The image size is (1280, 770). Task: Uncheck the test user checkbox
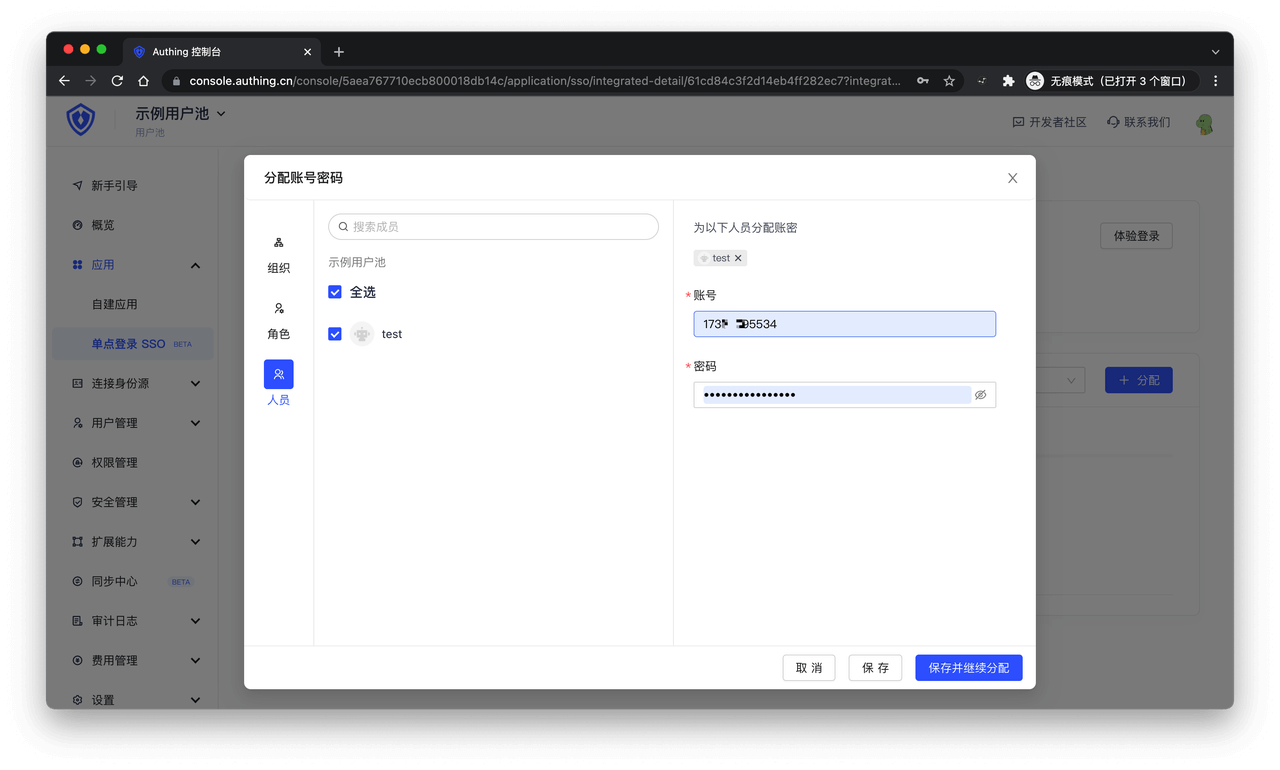coord(335,334)
